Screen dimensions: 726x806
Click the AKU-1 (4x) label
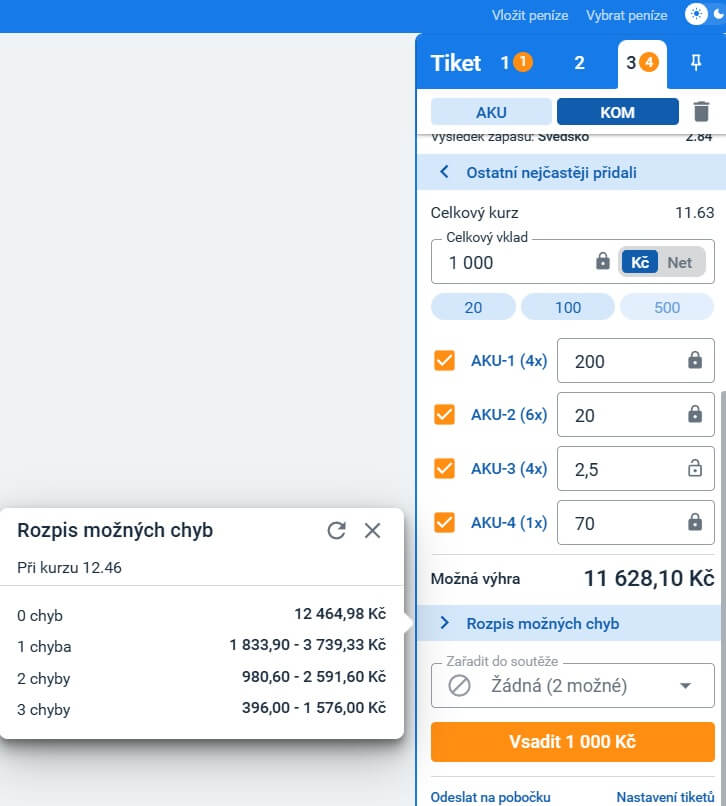(x=509, y=360)
